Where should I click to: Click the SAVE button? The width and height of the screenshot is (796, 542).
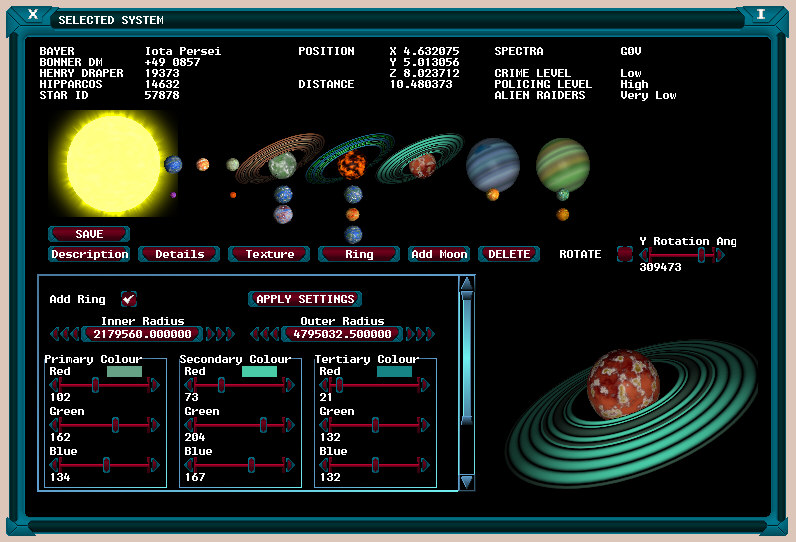click(x=89, y=234)
